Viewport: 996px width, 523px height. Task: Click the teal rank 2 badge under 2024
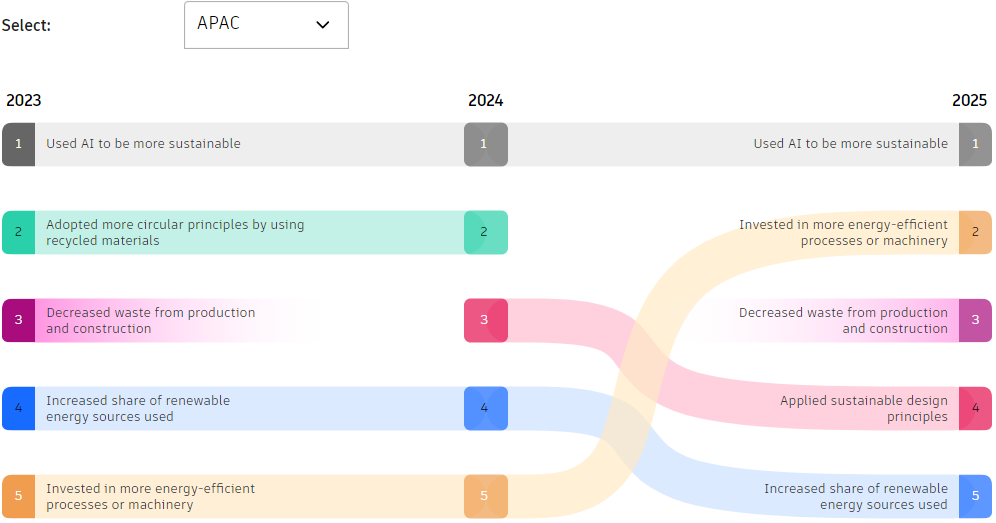coord(485,232)
